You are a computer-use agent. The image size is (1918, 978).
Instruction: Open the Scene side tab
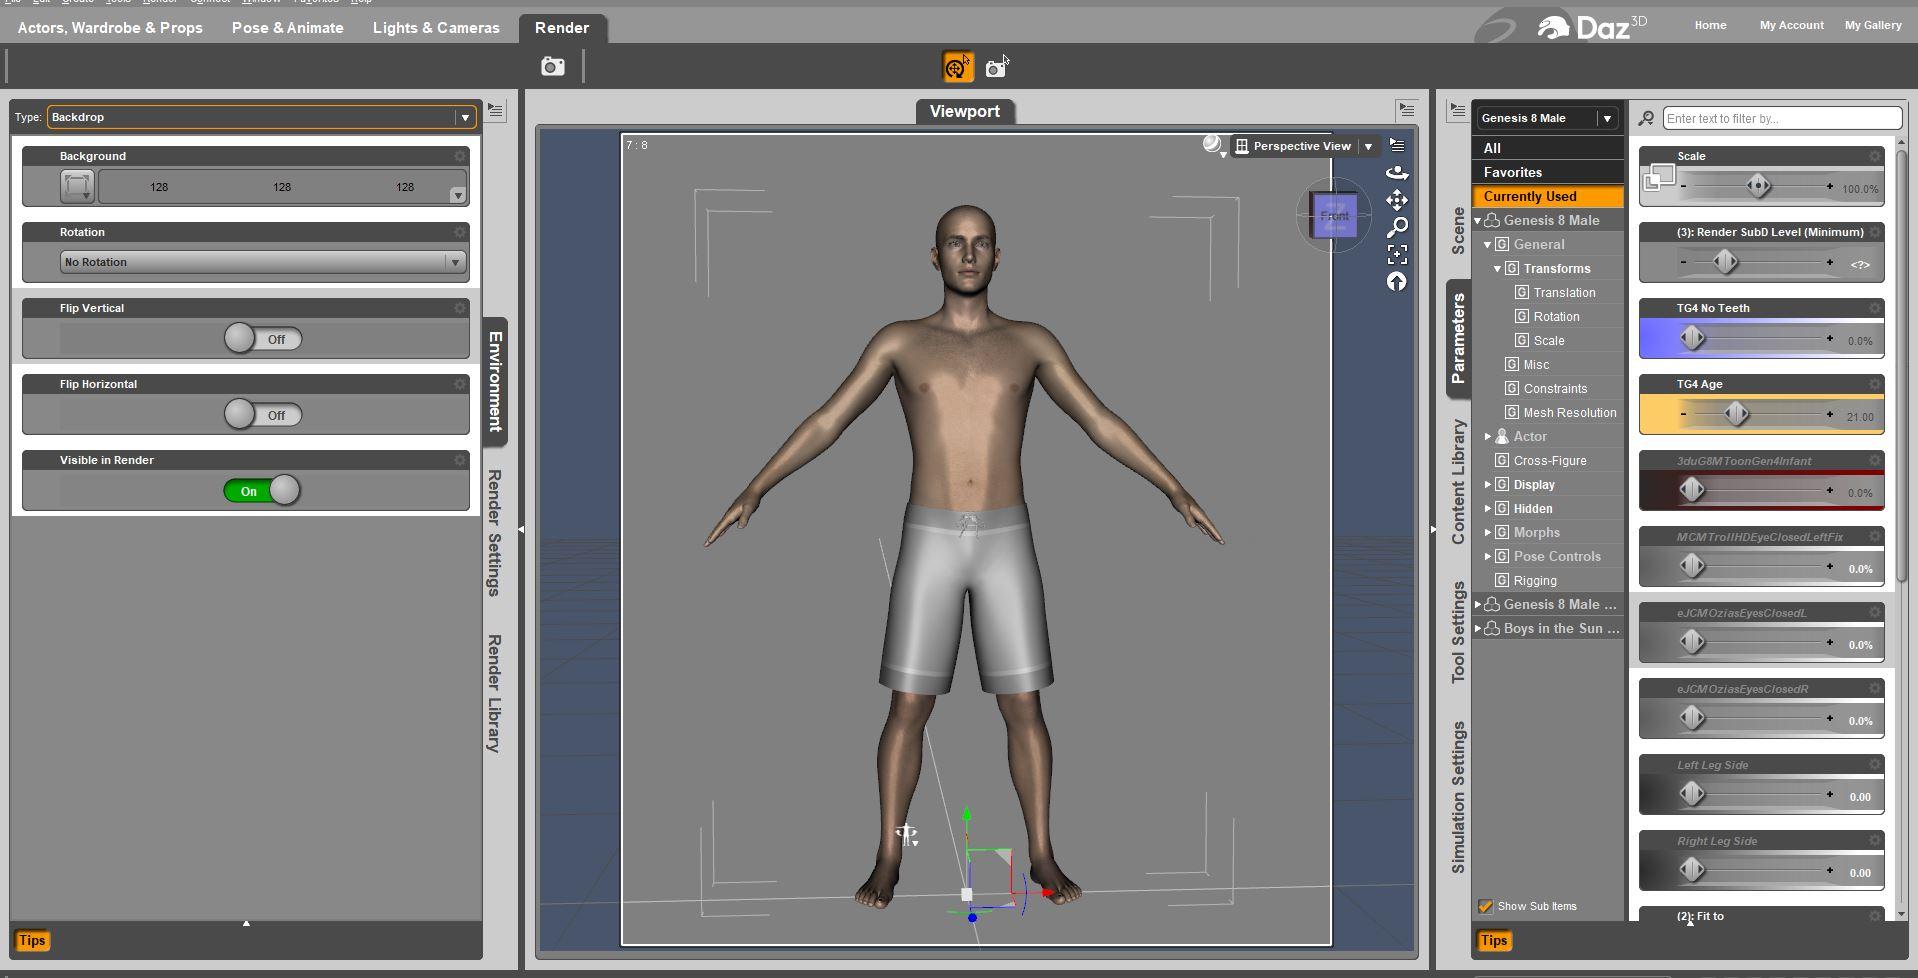(1458, 231)
